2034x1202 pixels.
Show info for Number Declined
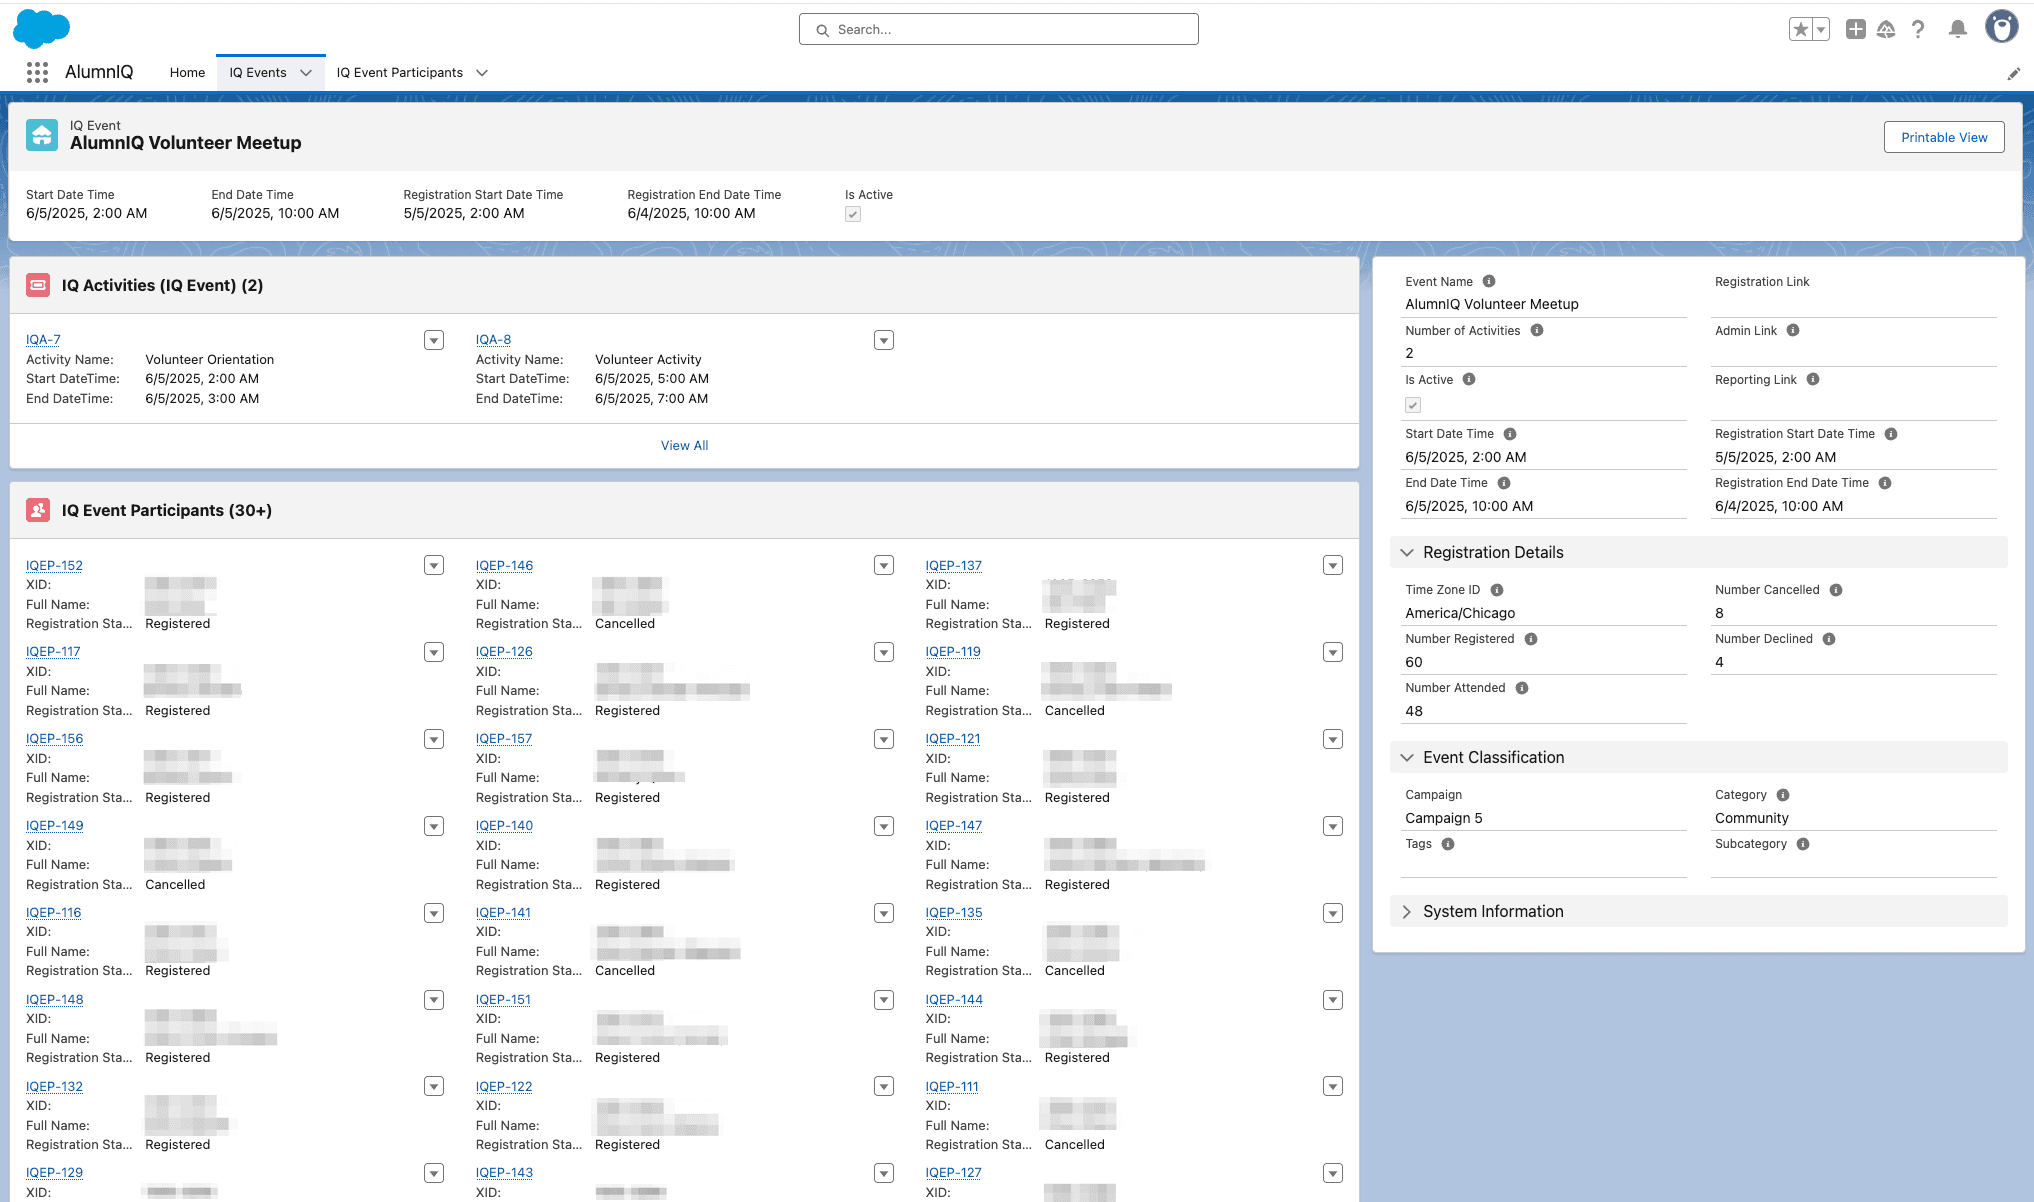click(x=1829, y=638)
